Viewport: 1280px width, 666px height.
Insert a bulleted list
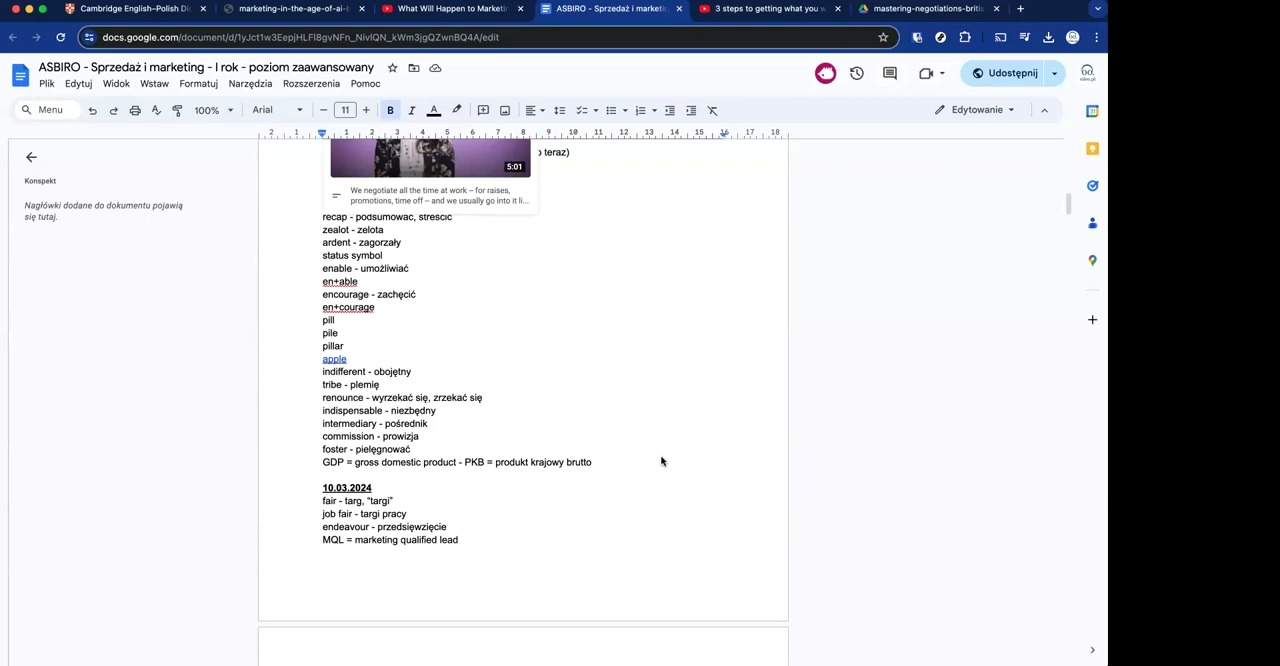(x=611, y=110)
